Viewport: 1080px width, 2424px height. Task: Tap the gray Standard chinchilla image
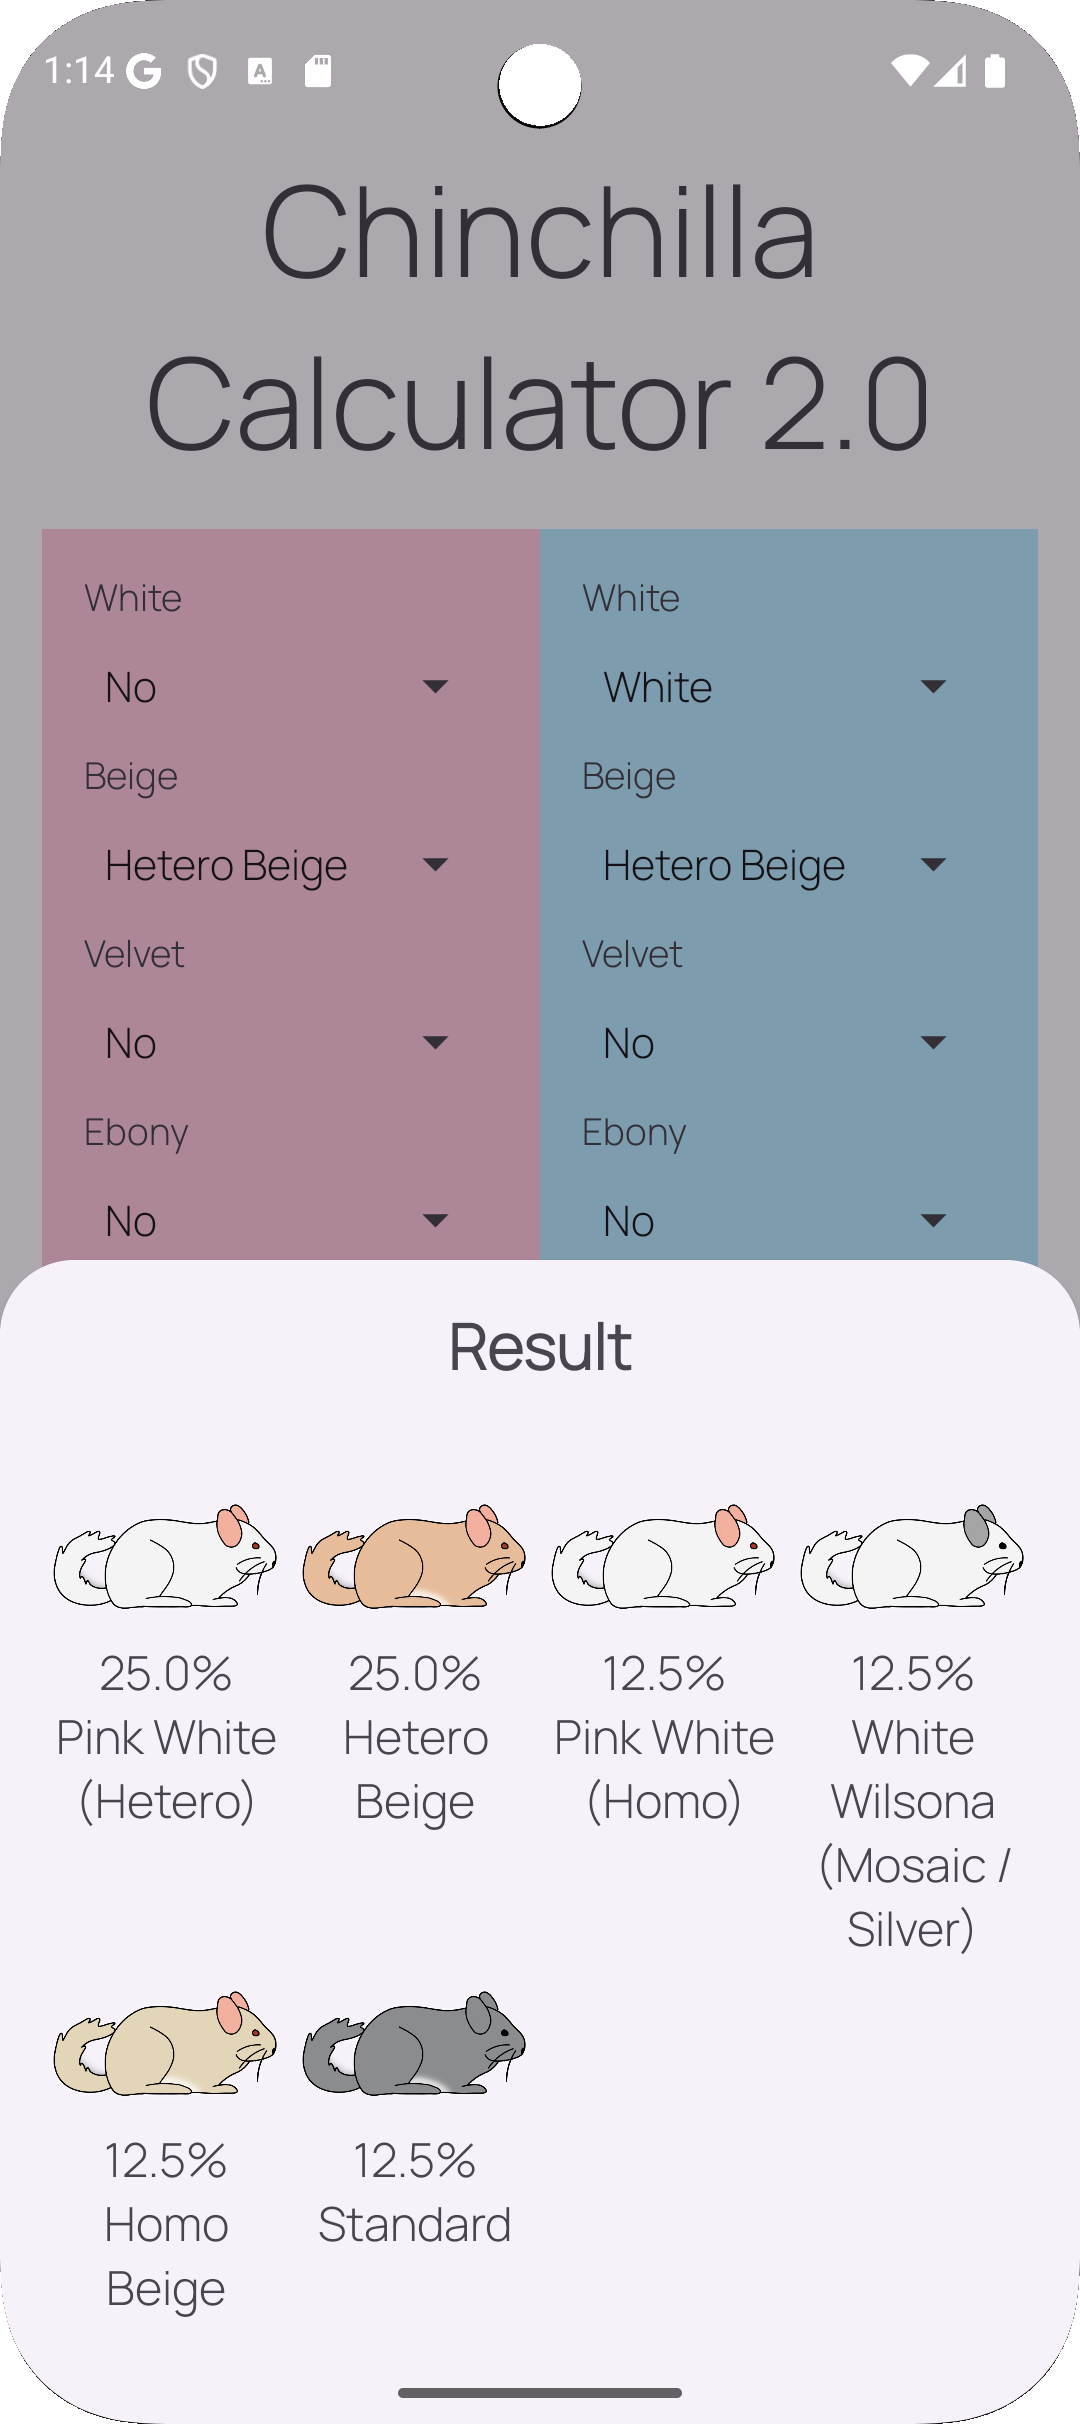click(414, 2042)
